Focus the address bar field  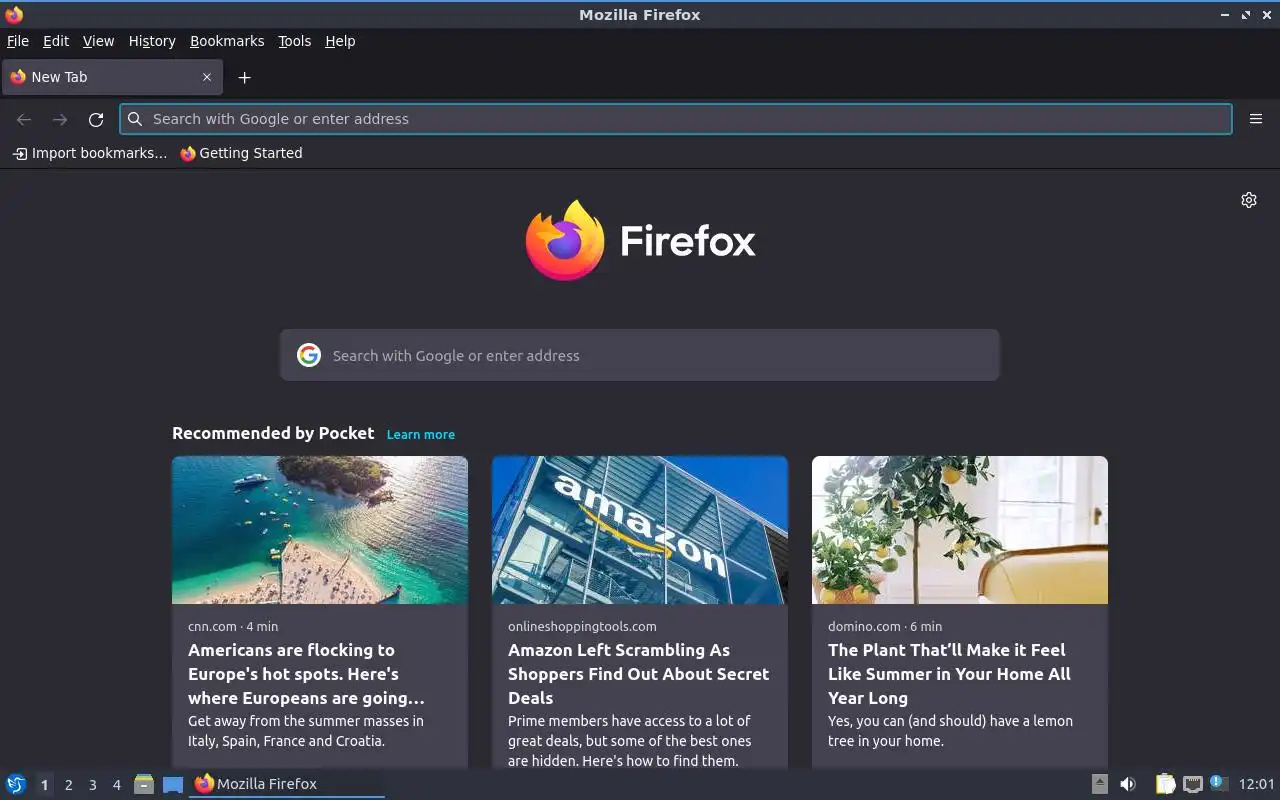coord(676,119)
